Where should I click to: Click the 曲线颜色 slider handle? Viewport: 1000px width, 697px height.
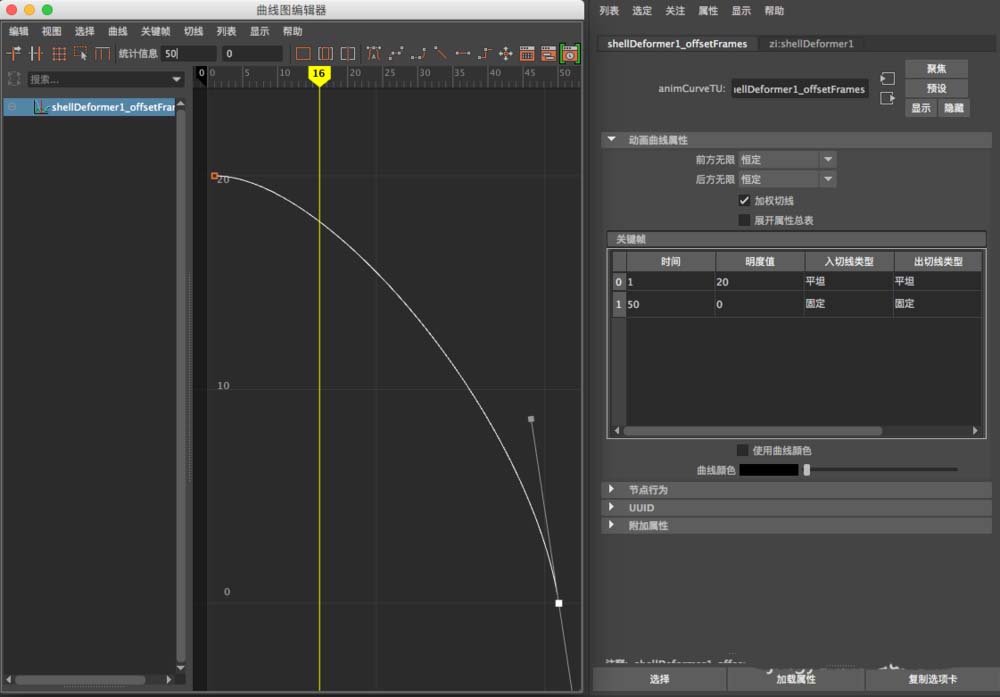[807, 470]
